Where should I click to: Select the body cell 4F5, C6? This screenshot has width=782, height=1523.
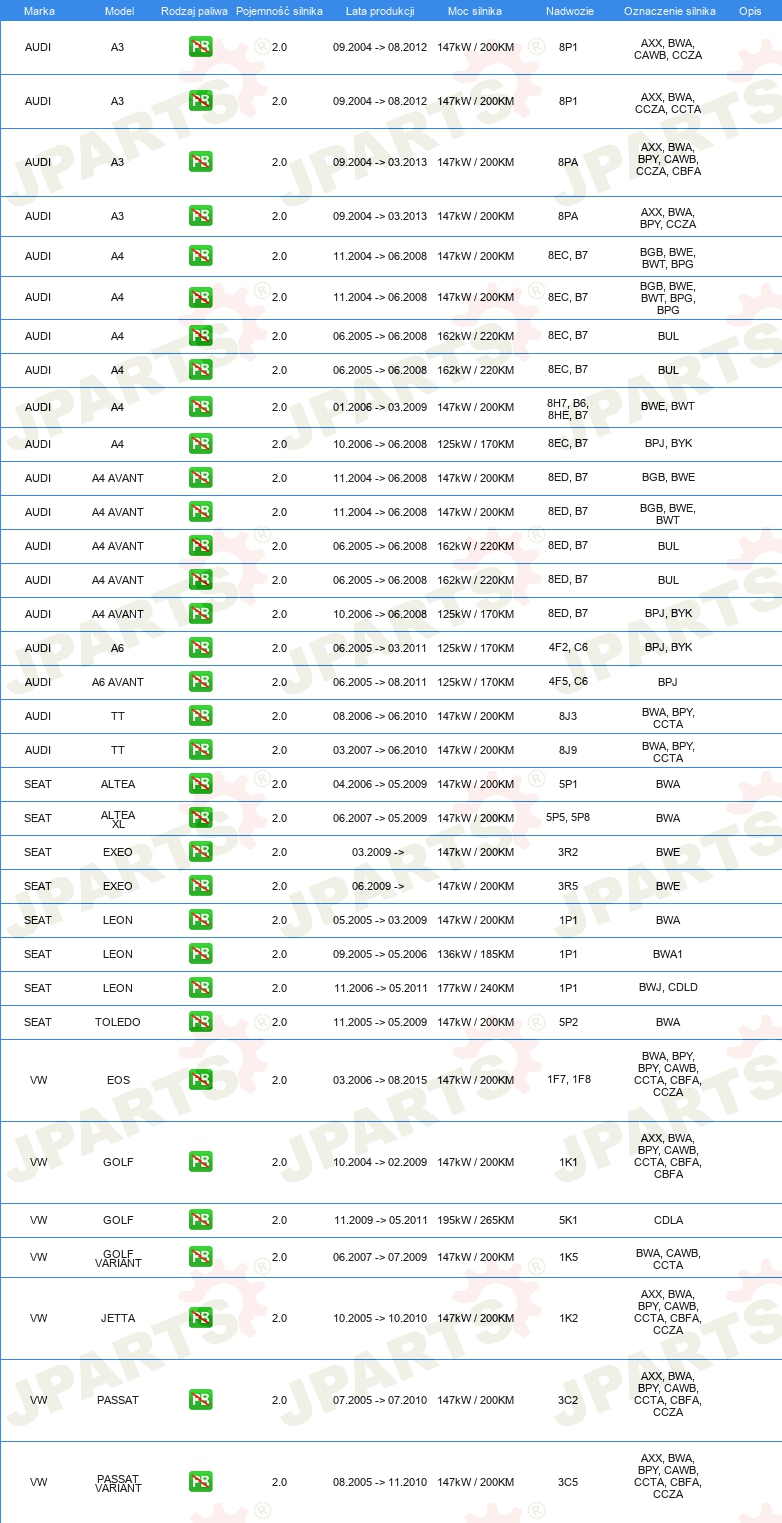[x=568, y=682]
